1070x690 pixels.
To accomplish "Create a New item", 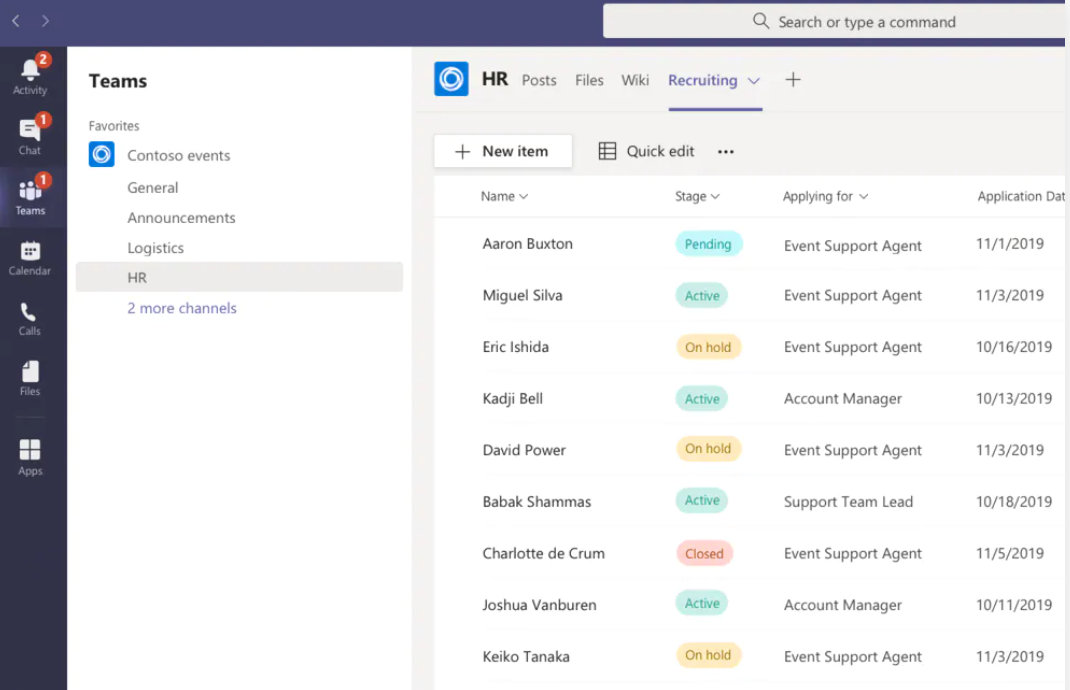I will pos(503,150).
